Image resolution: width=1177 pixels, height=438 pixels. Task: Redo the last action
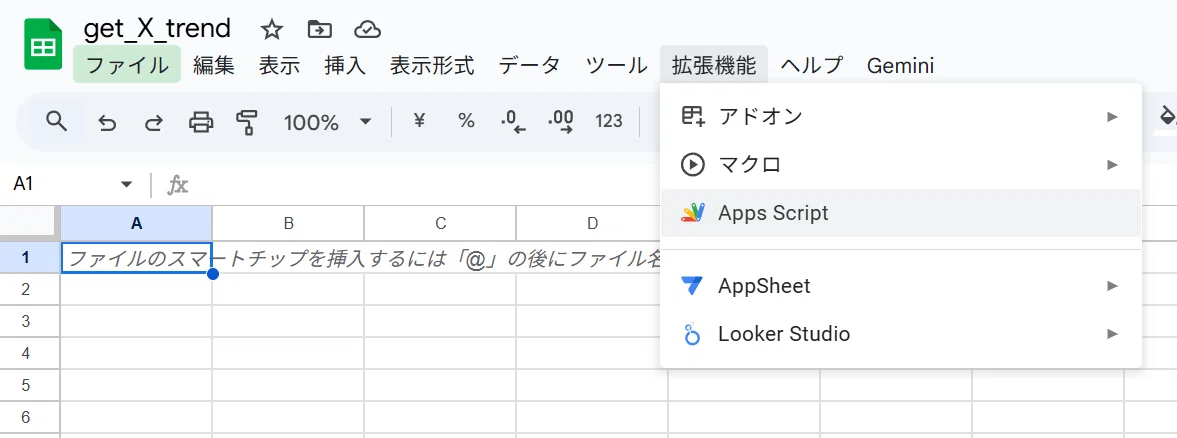[x=153, y=122]
